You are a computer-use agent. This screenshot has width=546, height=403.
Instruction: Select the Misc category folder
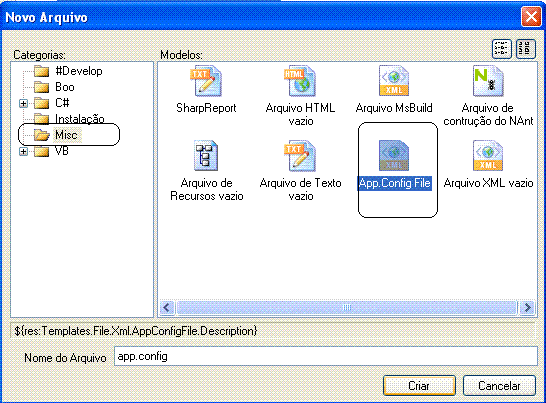click(x=57, y=135)
